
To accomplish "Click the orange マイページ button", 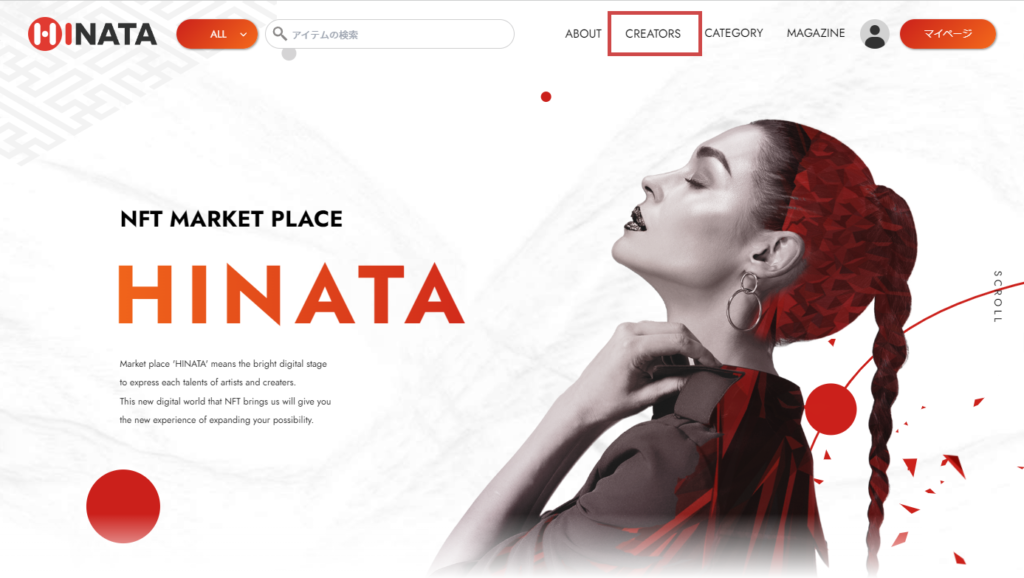I will tap(948, 34).
